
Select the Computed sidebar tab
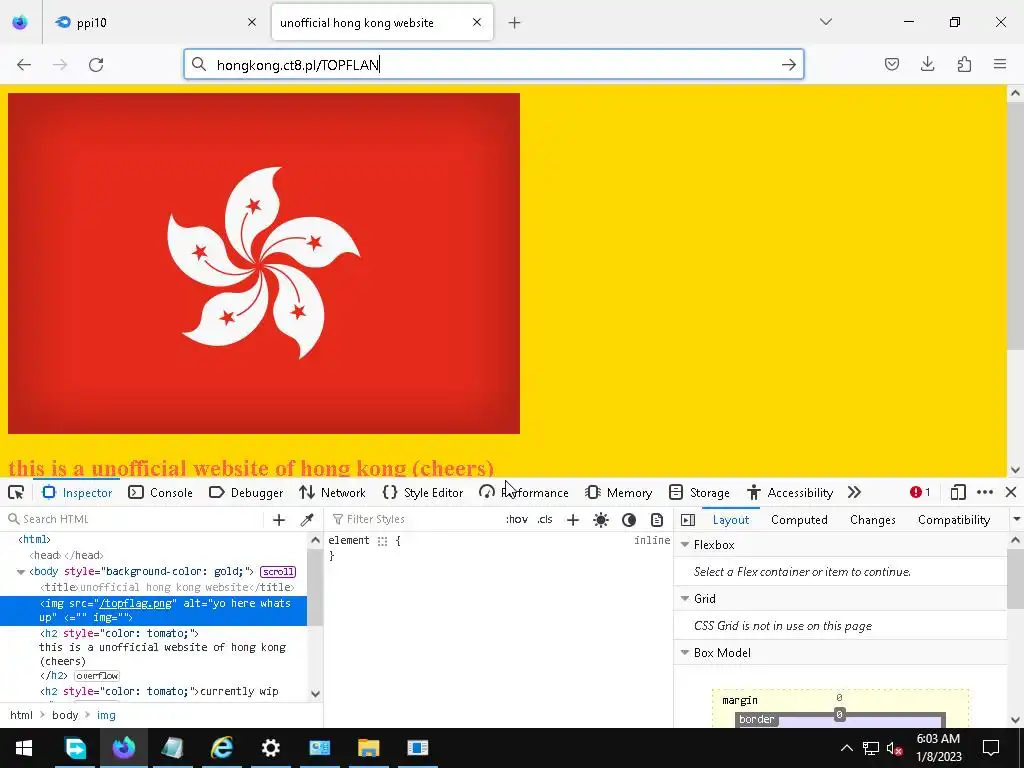click(799, 520)
